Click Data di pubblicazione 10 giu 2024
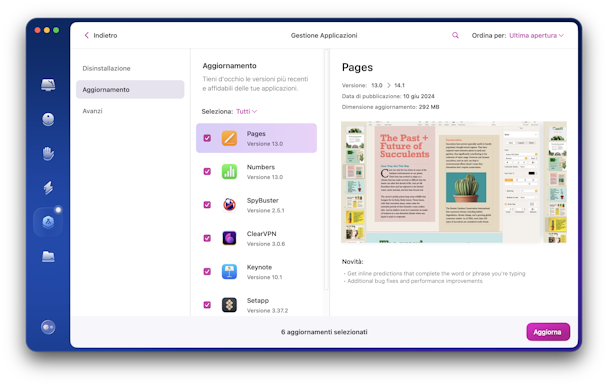608x386 pixels. pos(388,96)
